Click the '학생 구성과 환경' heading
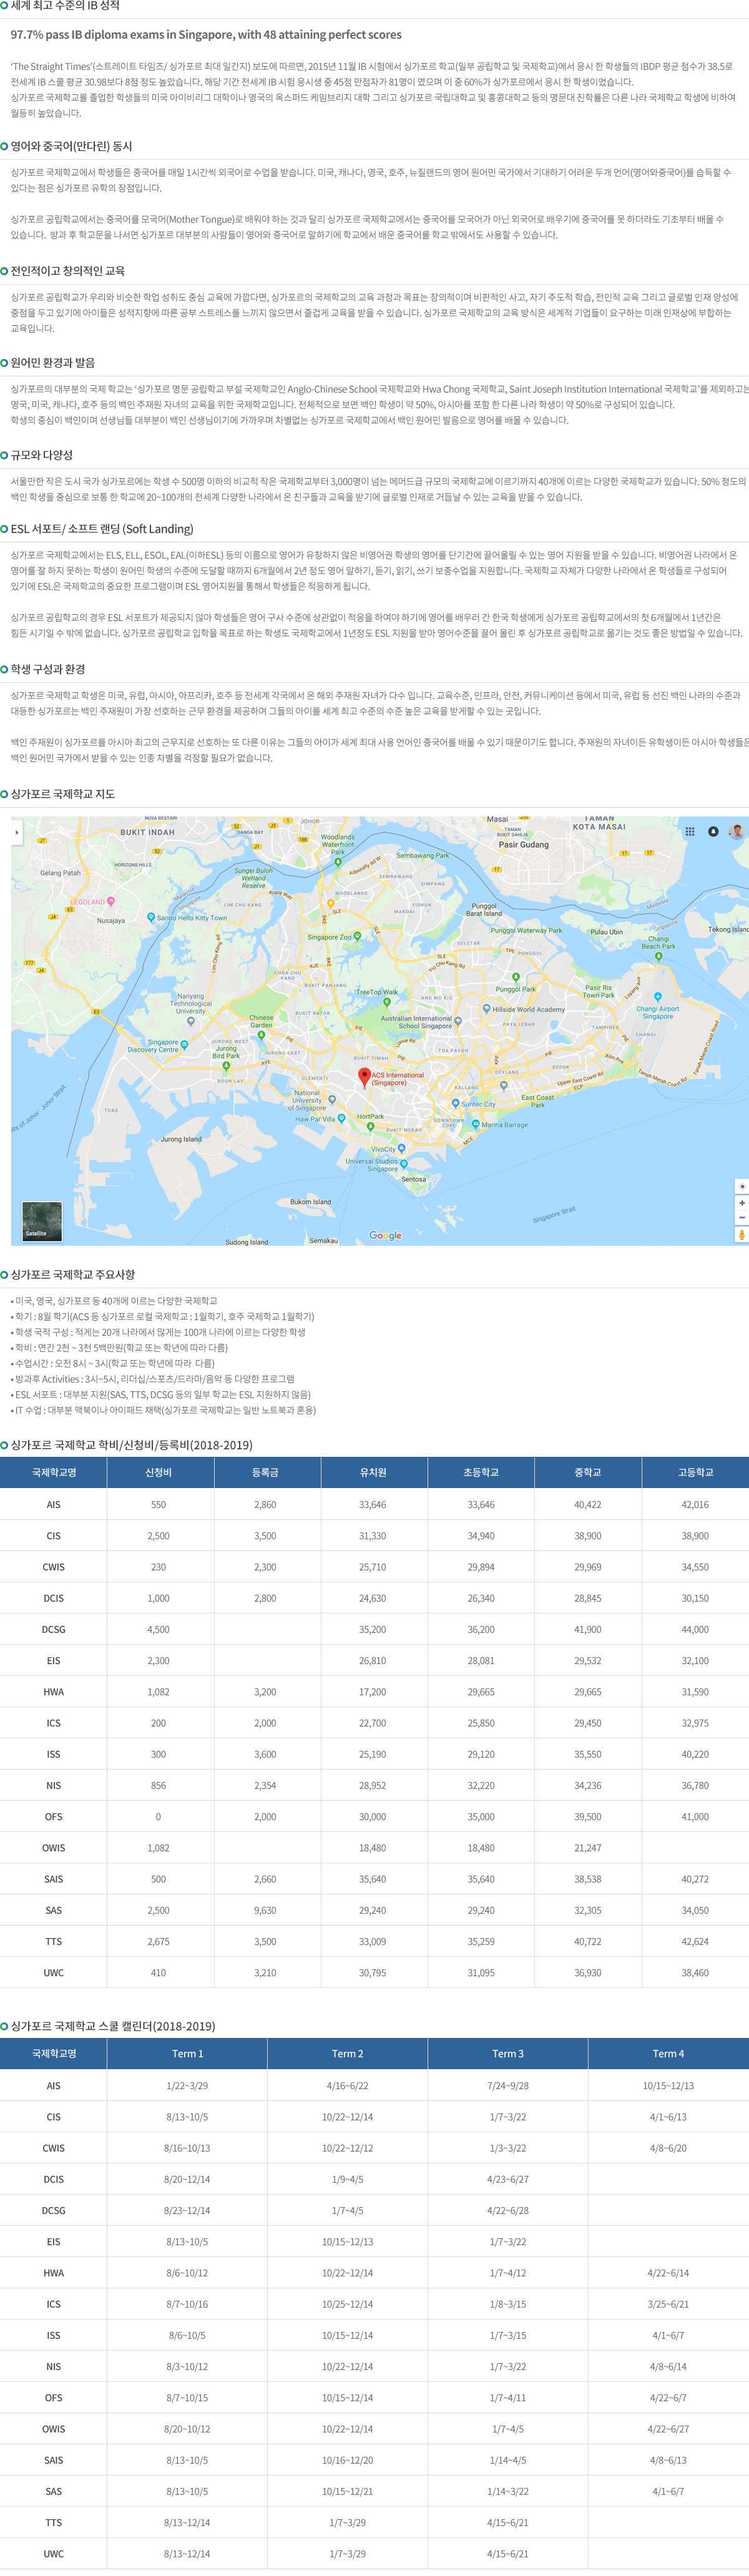Image resolution: width=749 pixels, height=2576 pixels. [48, 669]
